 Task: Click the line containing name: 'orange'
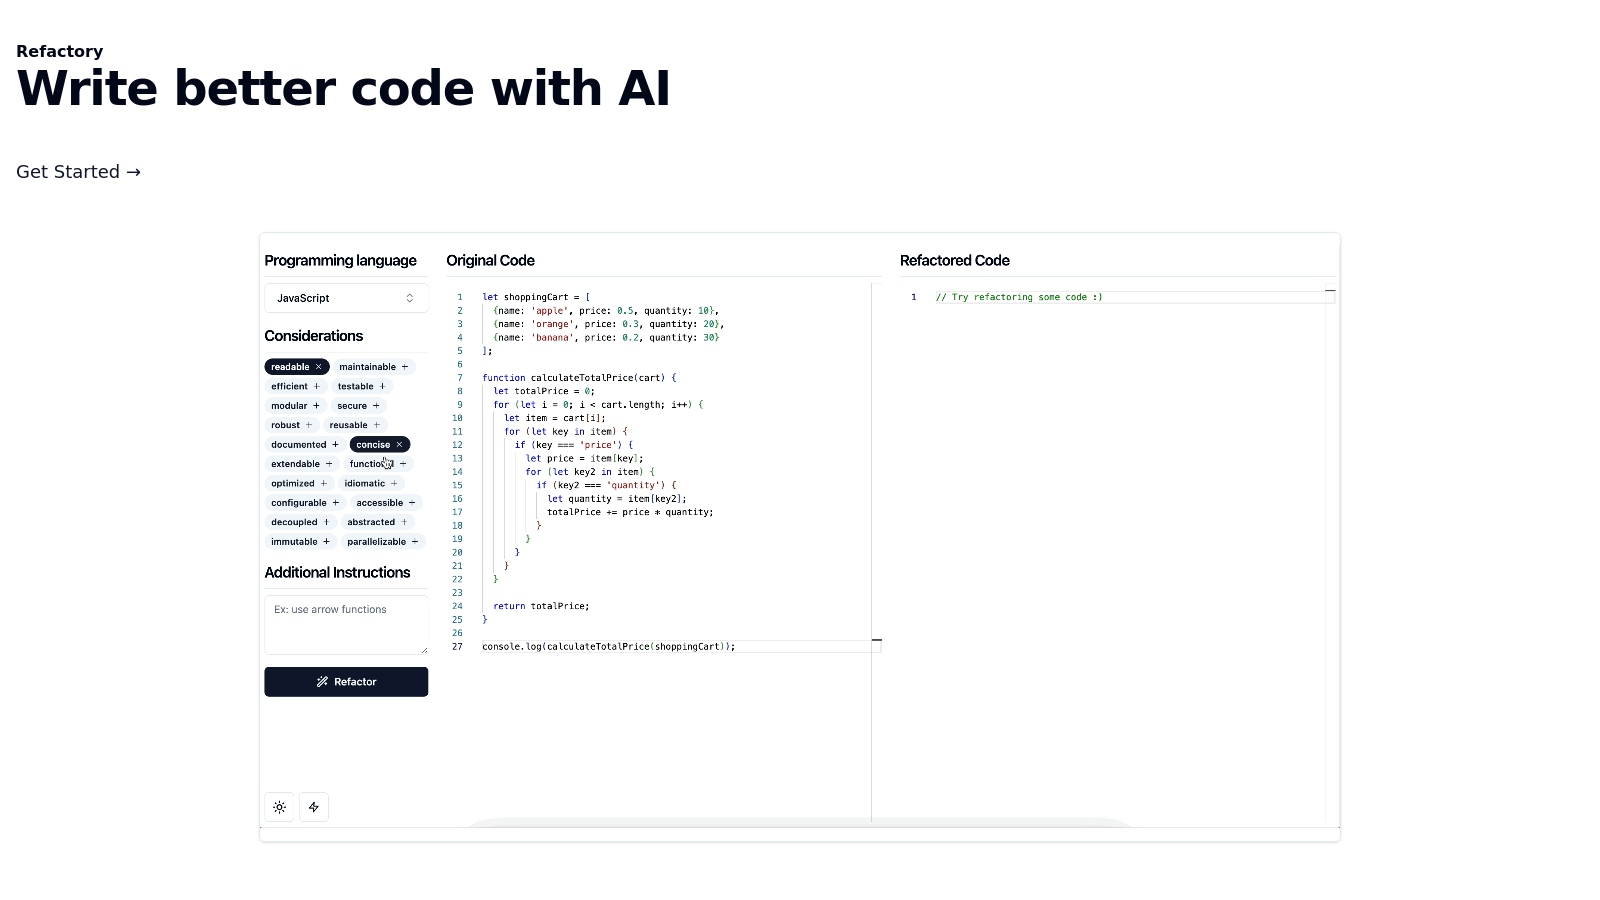tap(609, 324)
